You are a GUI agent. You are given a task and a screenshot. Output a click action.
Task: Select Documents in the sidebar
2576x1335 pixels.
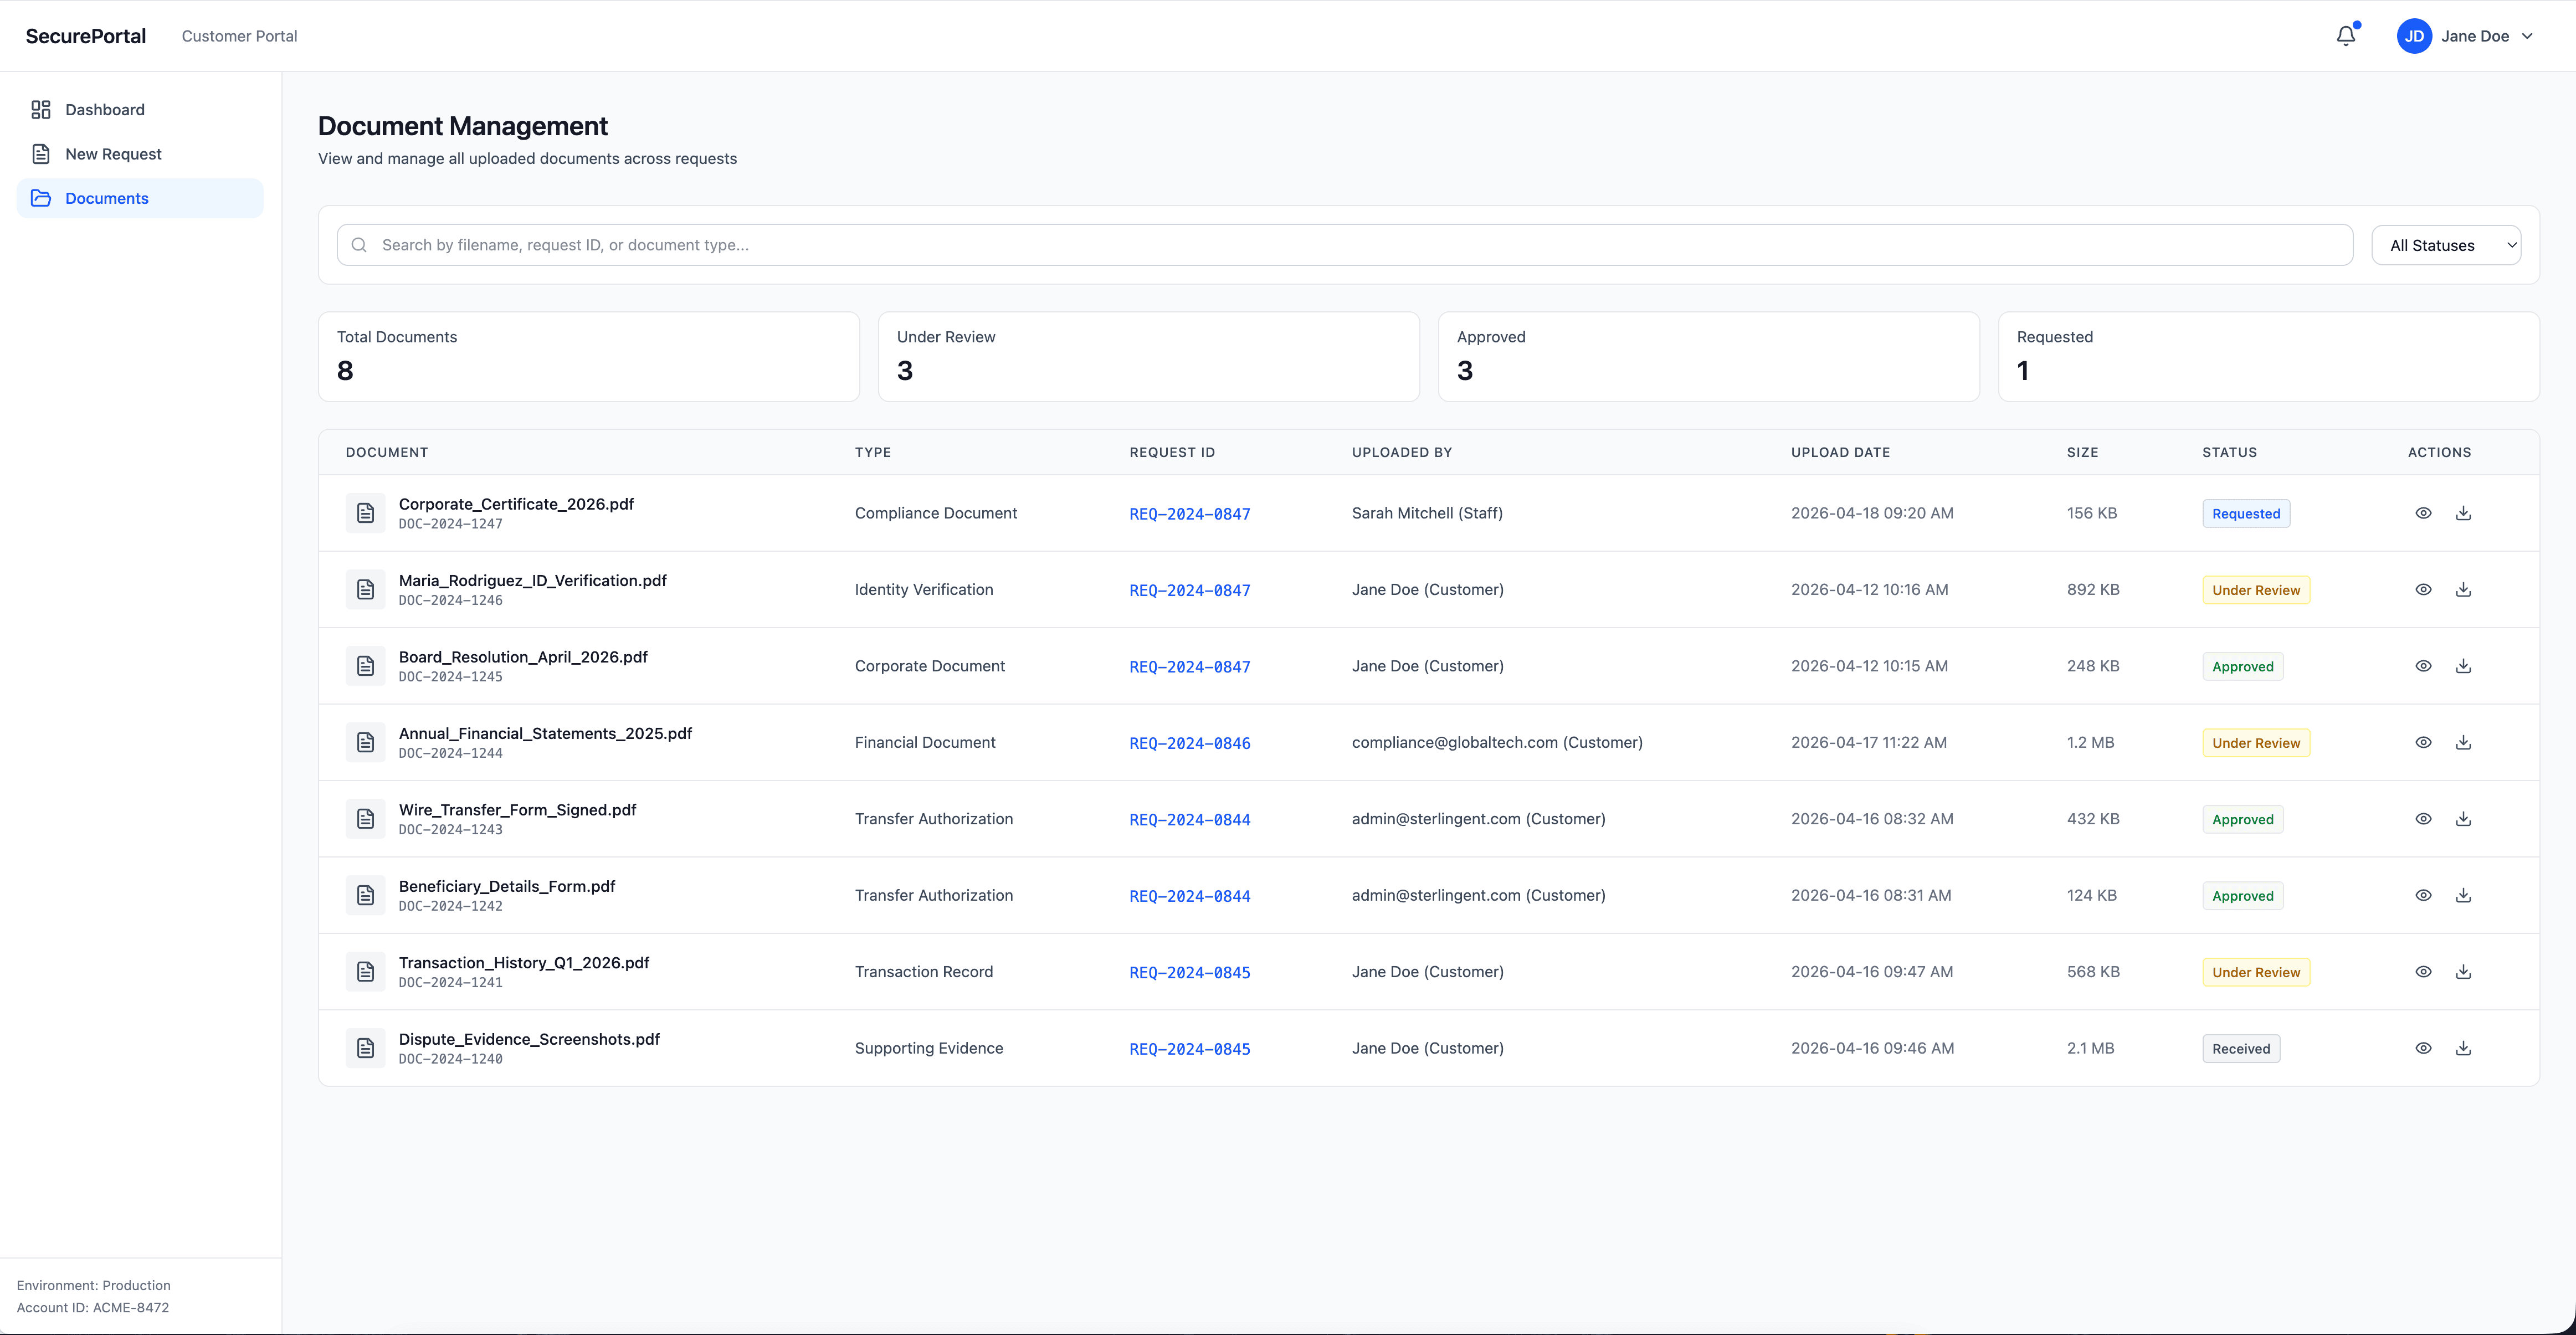(140, 198)
